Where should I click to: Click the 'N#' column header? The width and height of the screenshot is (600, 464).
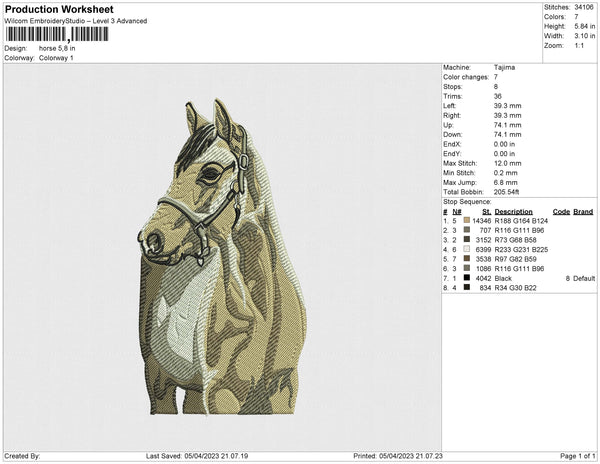click(457, 212)
